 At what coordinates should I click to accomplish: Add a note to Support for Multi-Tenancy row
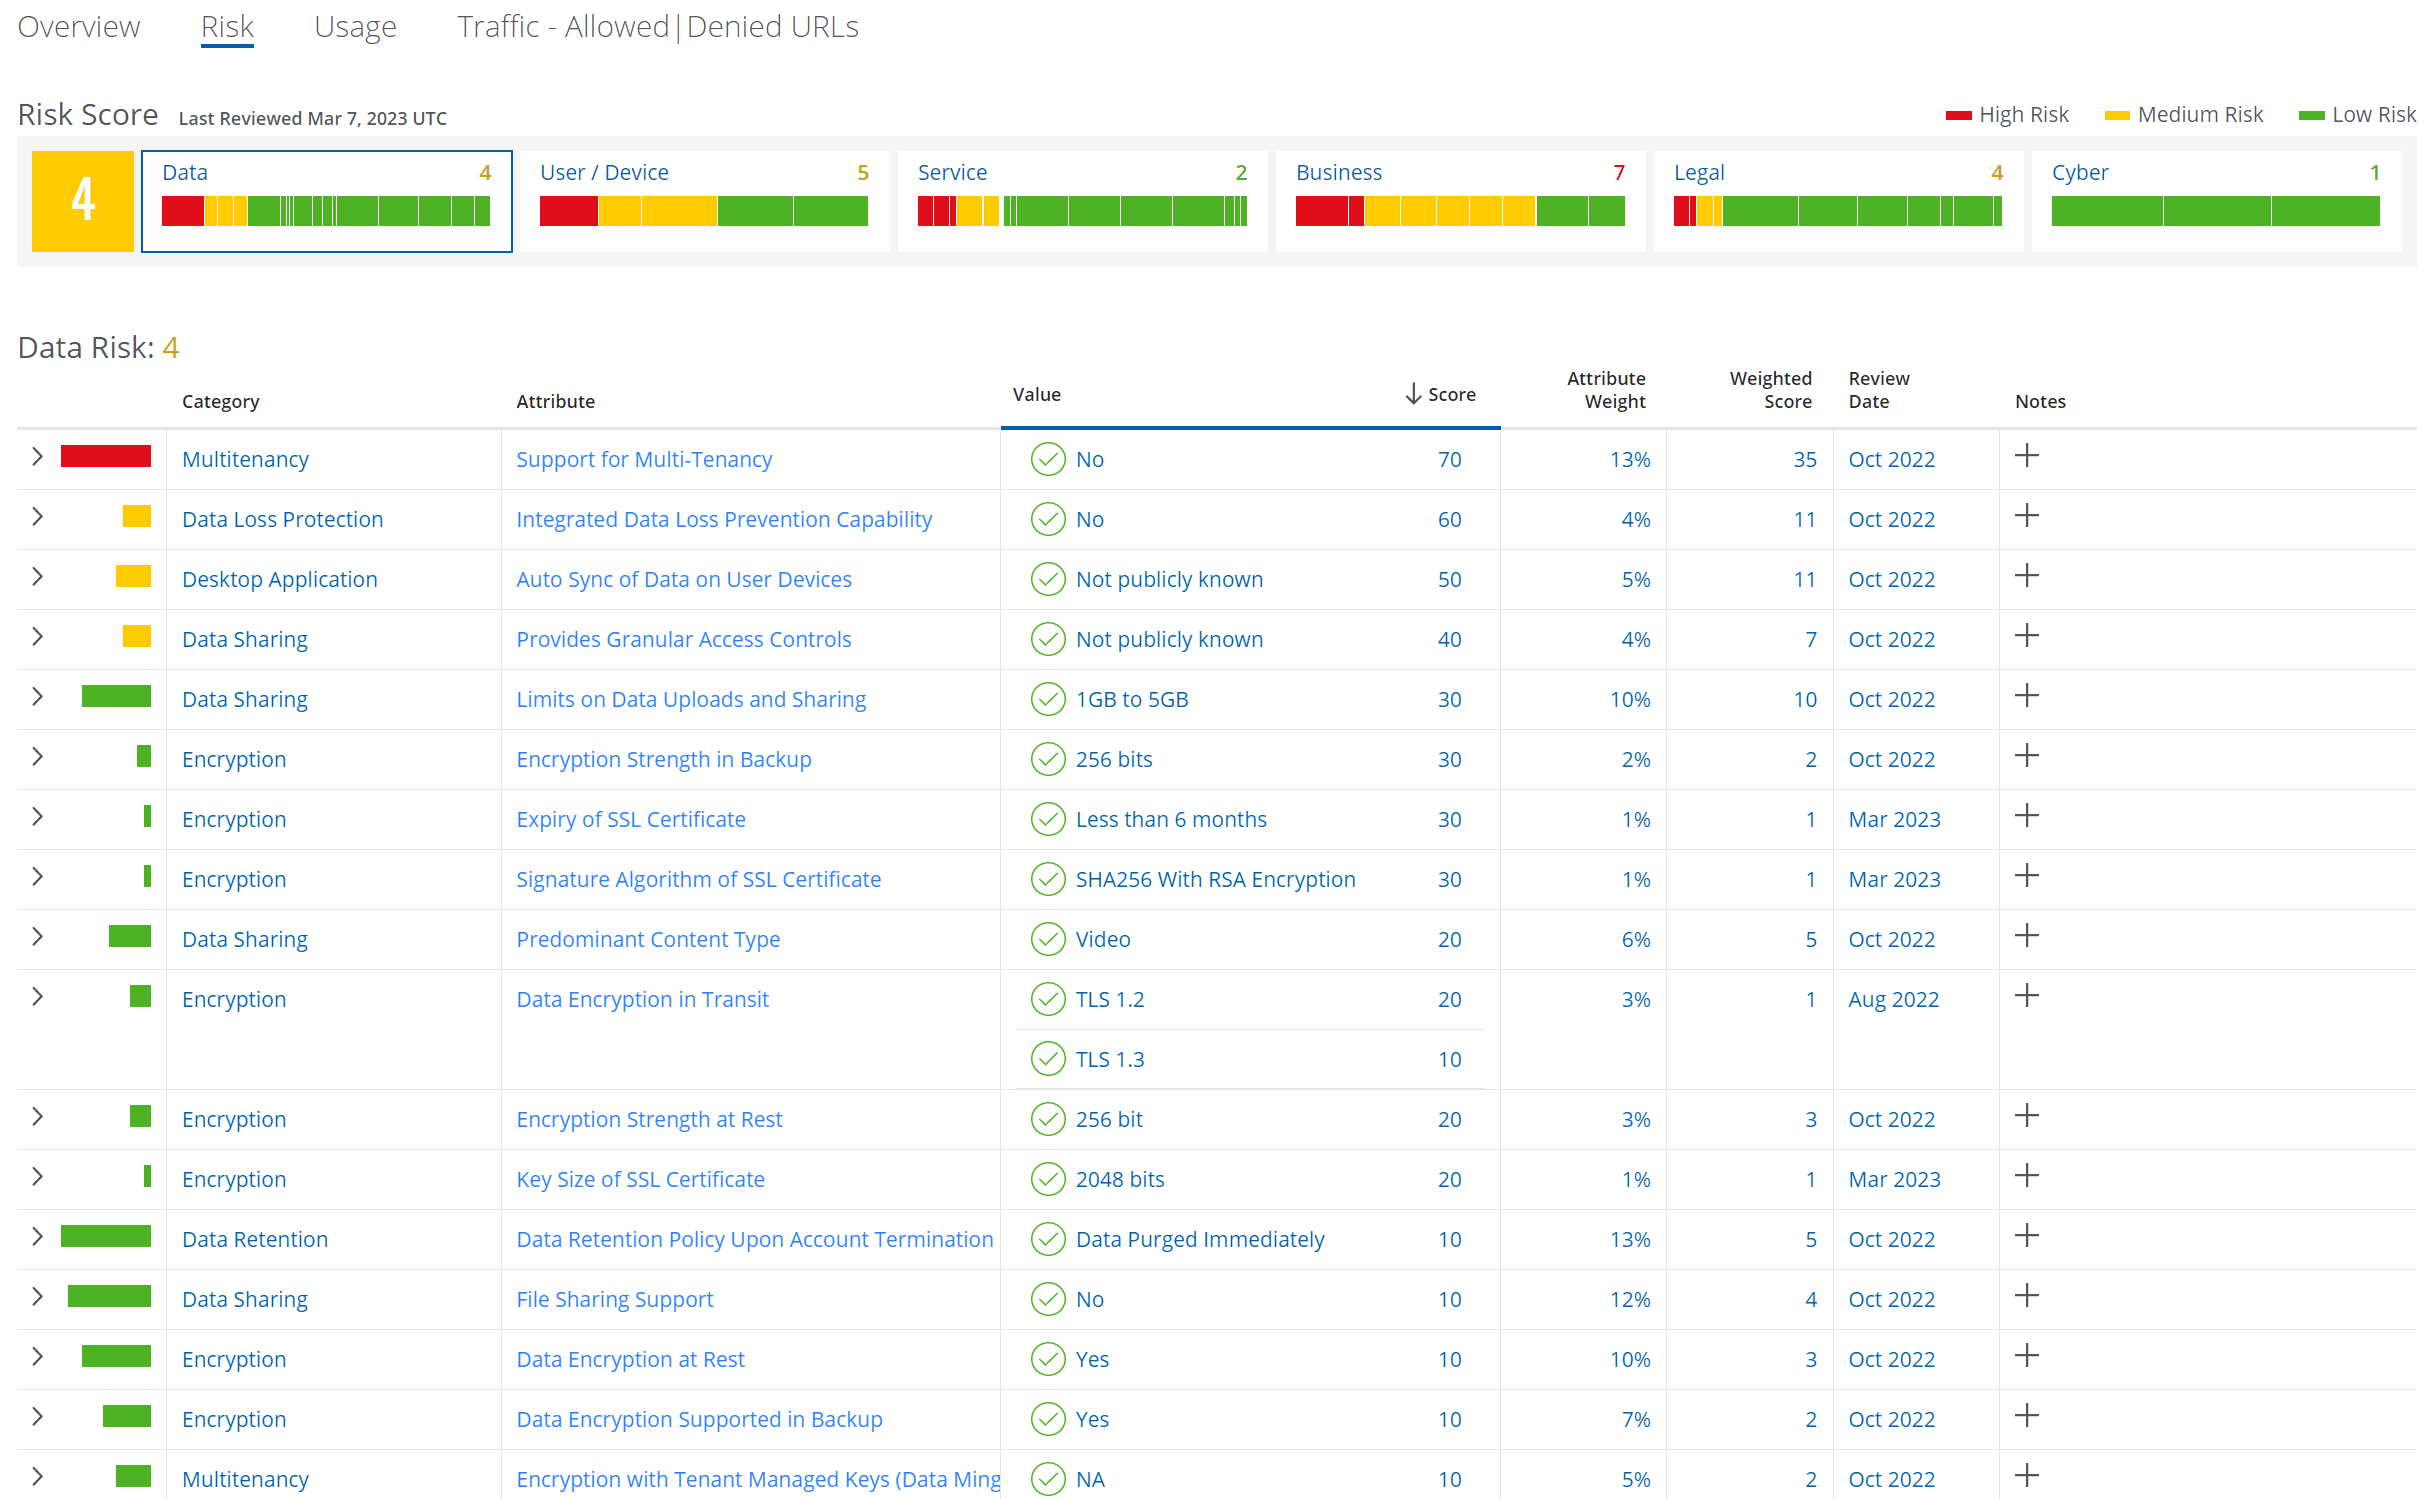2026,457
